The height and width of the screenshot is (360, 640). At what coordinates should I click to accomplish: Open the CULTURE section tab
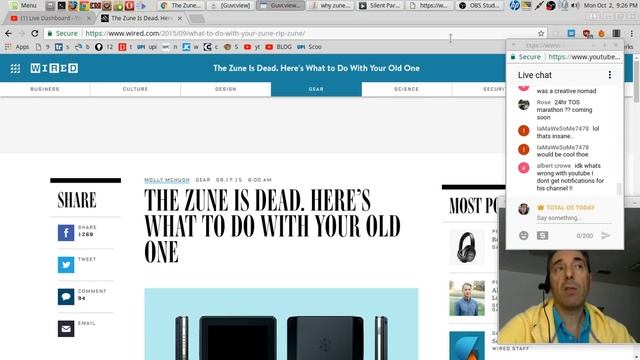(135, 89)
